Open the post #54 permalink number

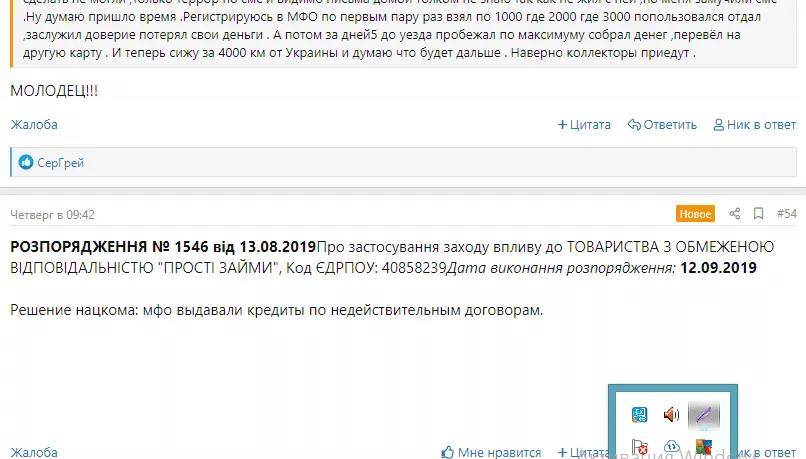click(x=786, y=214)
